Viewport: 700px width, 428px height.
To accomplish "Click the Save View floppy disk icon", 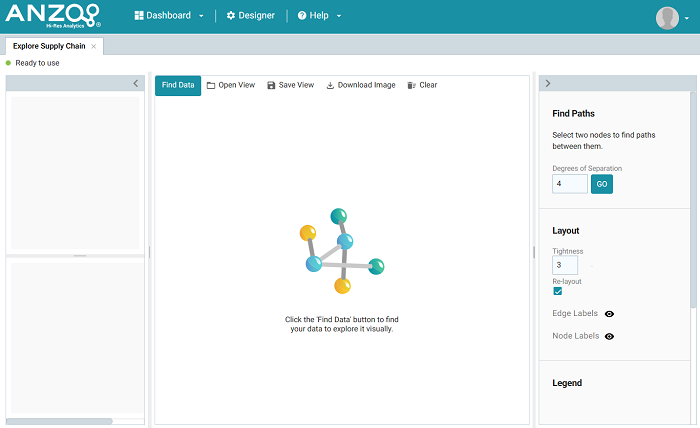I will click(271, 85).
